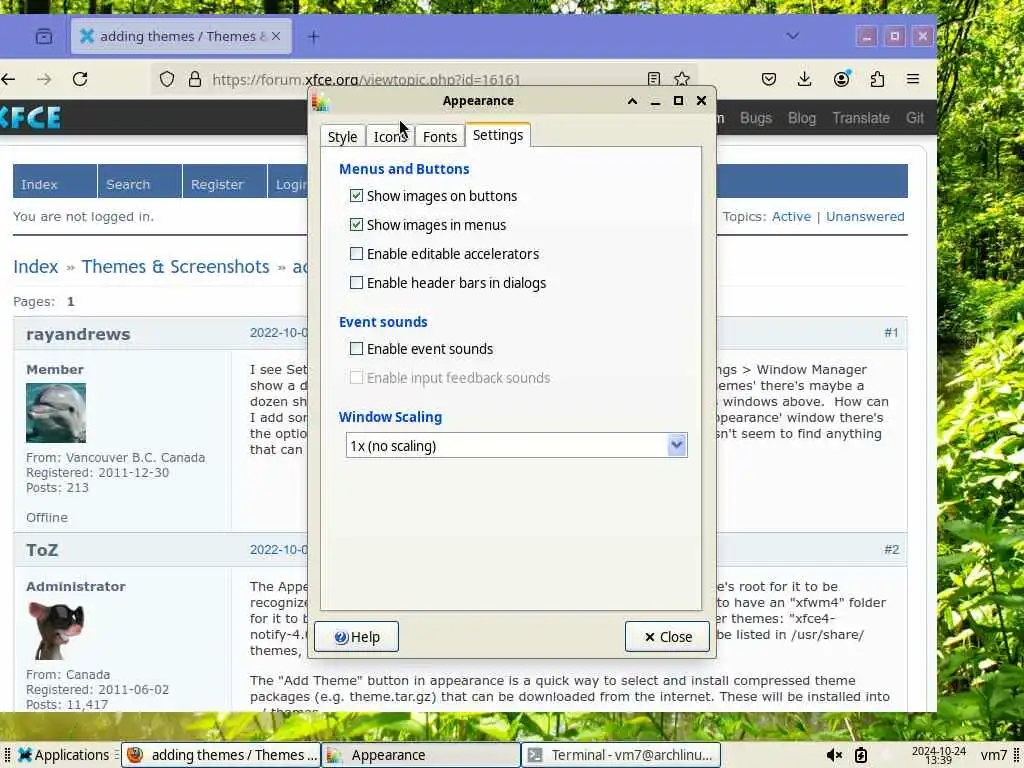Click the Active topics link
1024x768 pixels.
click(792, 217)
